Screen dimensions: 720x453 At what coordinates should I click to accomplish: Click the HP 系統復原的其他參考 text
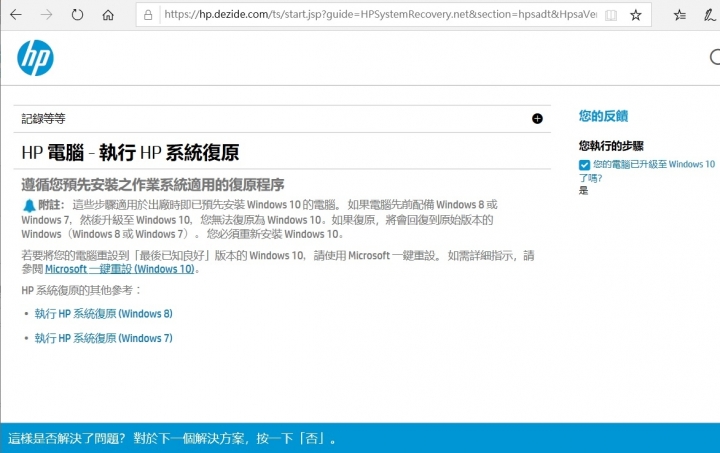(81, 291)
